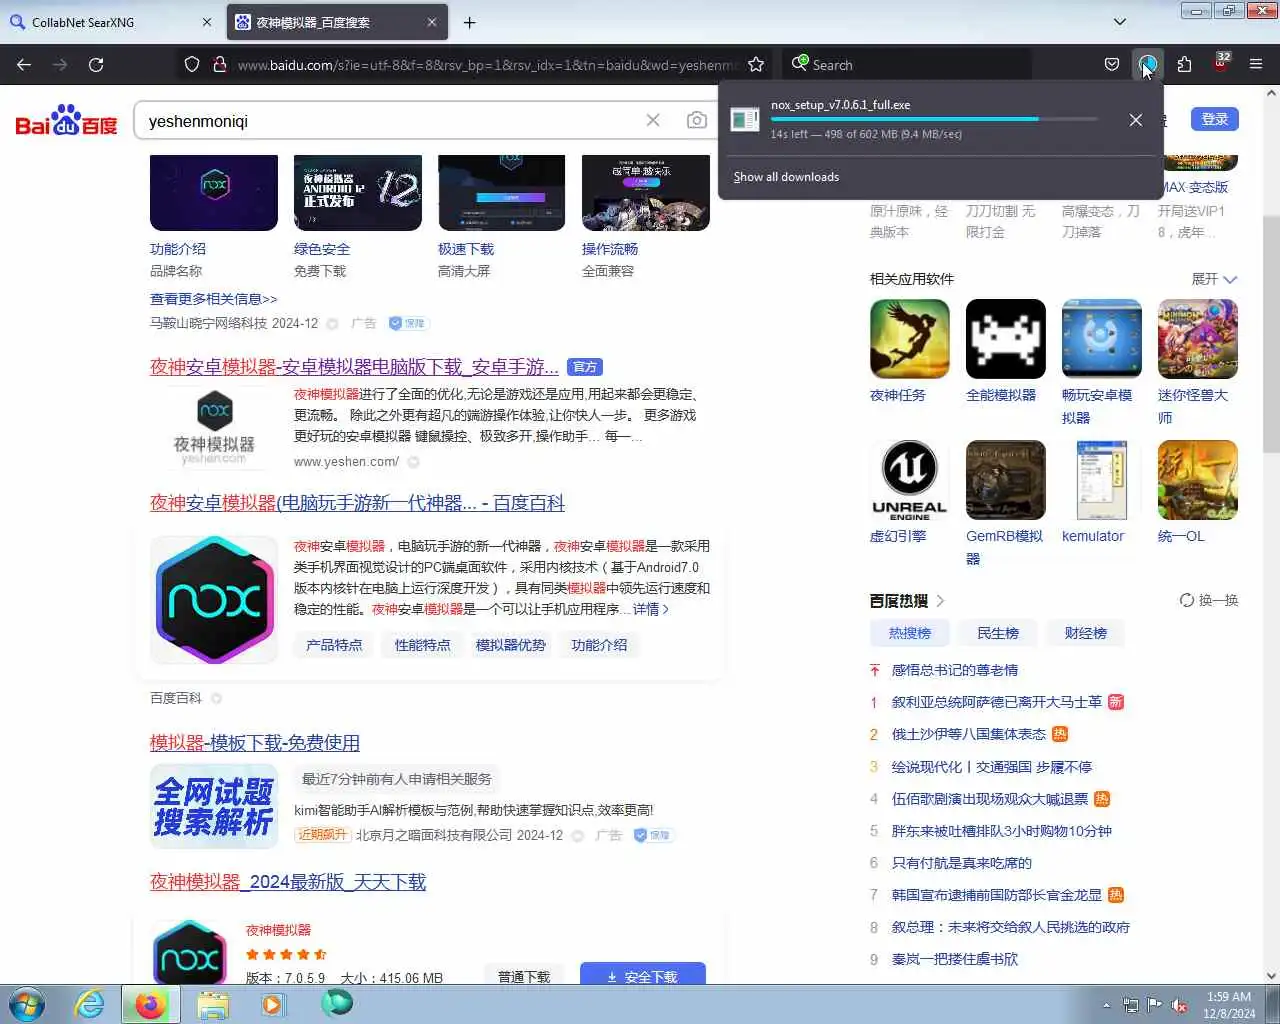Click Show all downloads
Screen dimensions: 1280x1024
coord(786,177)
